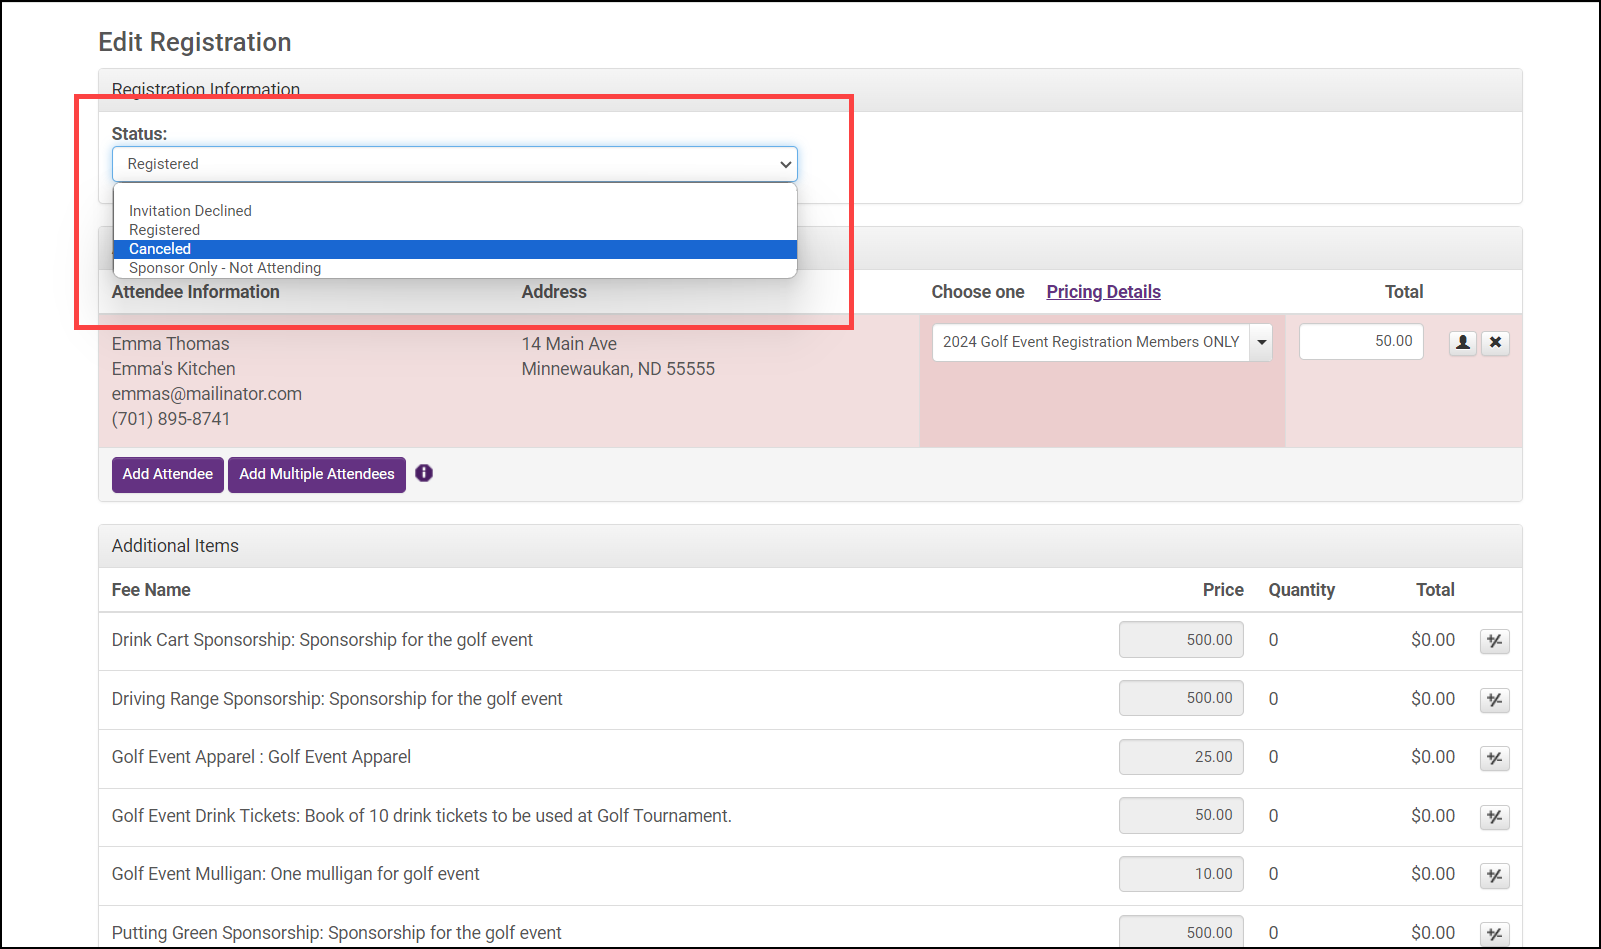This screenshot has height=949, width=1601.
Task: Click plus/minus icon for Driving Range Sponsorship
Action: coord(1494,700)
